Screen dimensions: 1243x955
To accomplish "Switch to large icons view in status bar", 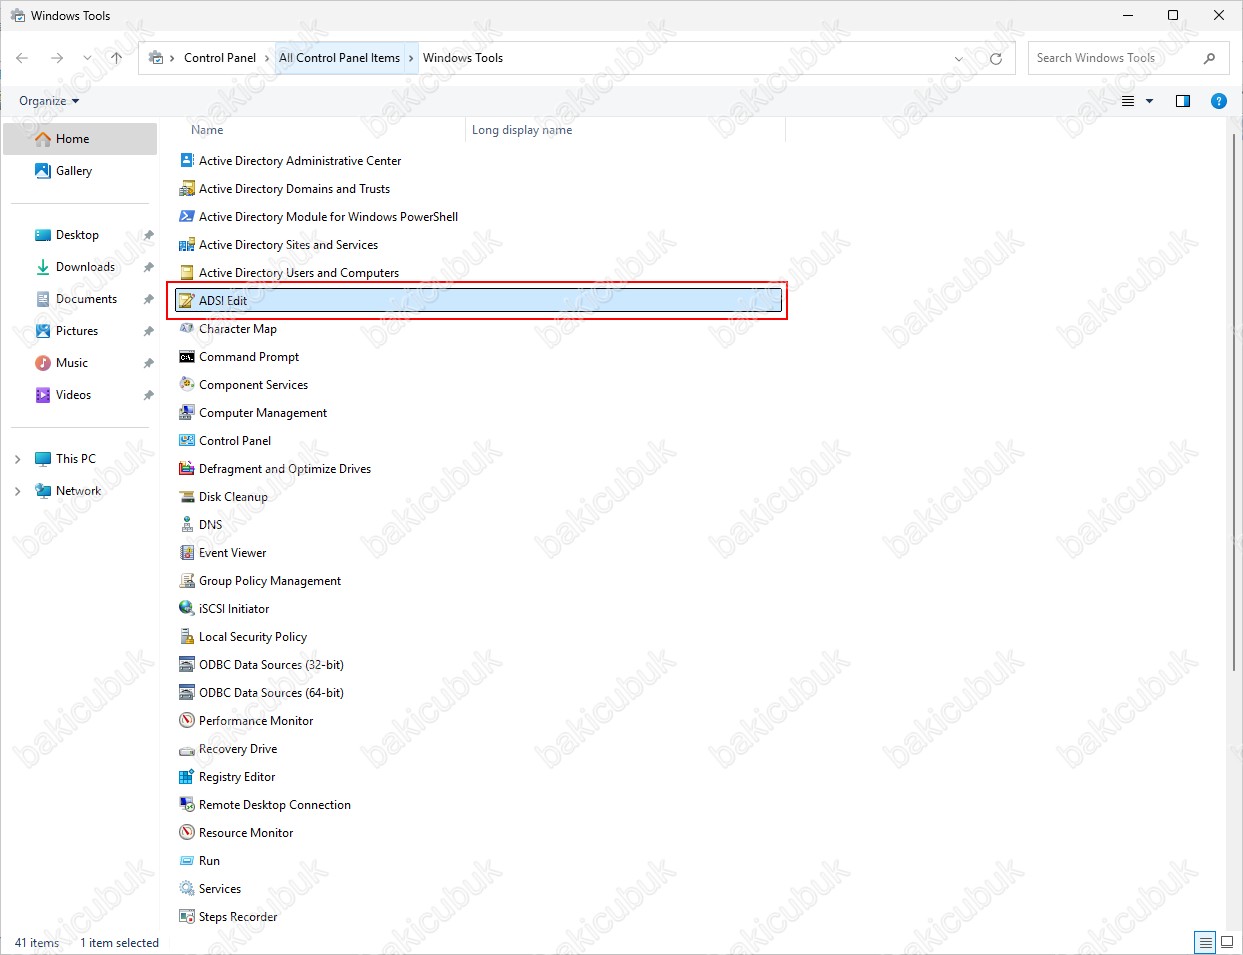I will pos(1228,942).
